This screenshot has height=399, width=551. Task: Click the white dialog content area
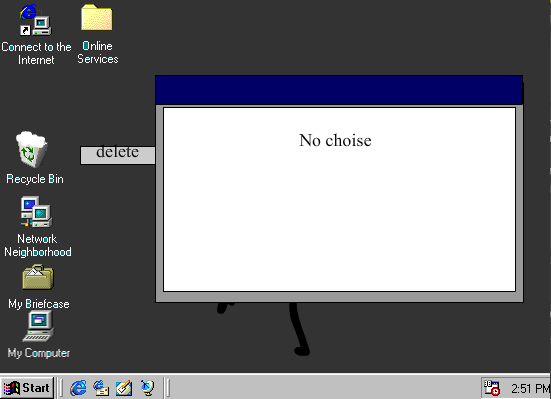coord(339,199)
